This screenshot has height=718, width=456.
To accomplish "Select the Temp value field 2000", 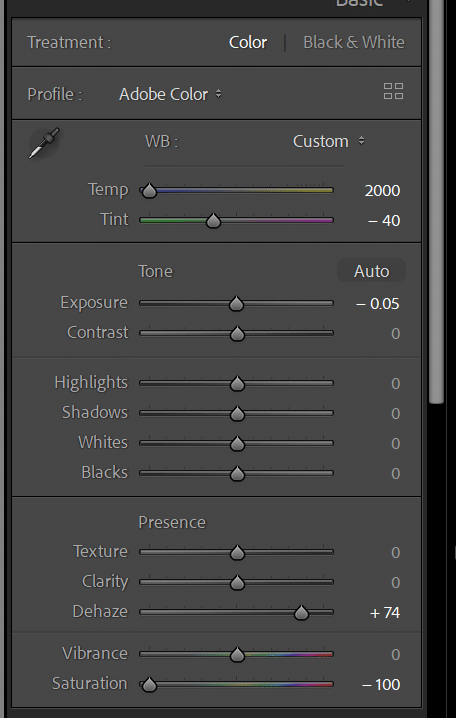I will coord(382,190).
